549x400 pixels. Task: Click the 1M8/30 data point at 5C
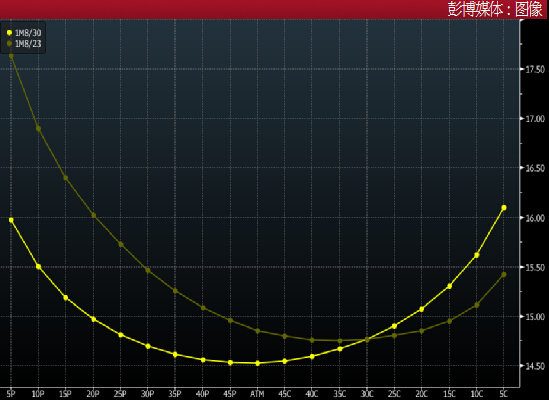[504, 208]
